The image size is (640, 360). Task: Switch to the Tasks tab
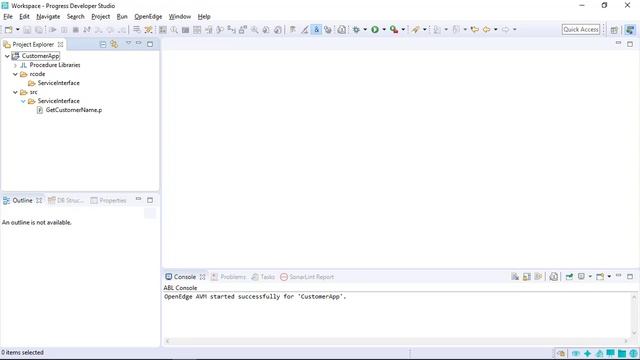[263, 277]
